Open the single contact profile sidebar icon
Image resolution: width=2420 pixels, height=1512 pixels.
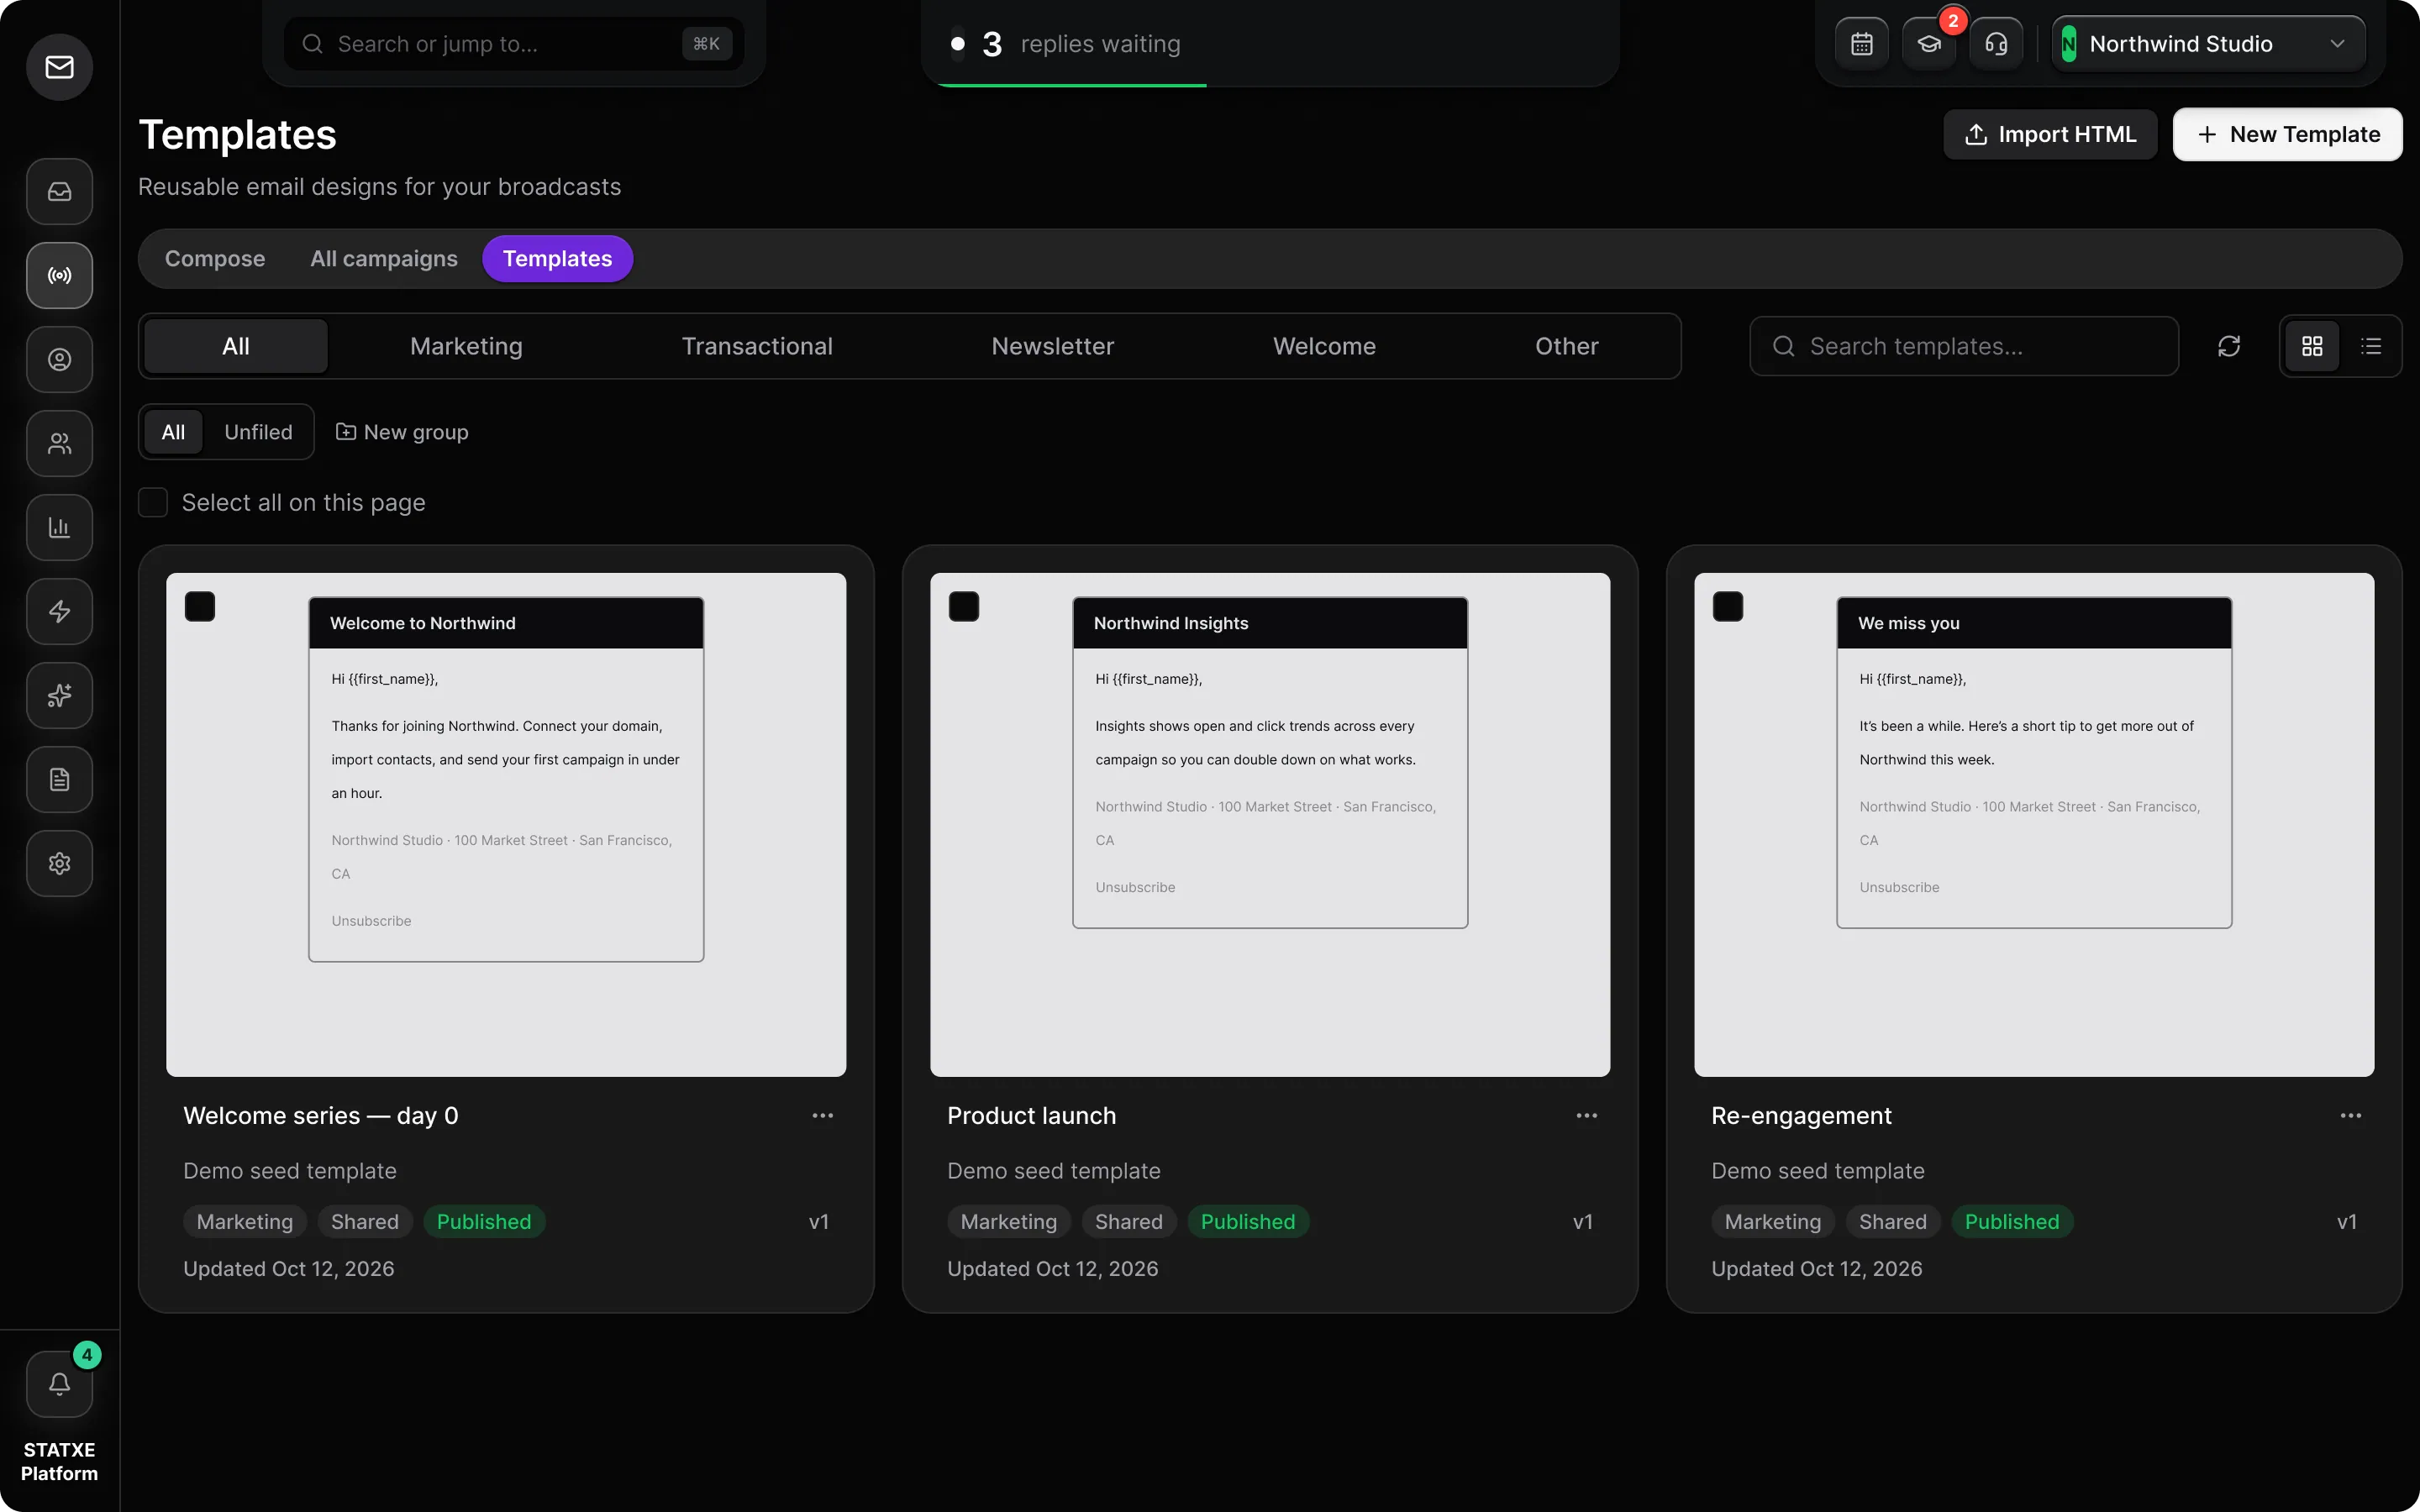pos(60,360)
